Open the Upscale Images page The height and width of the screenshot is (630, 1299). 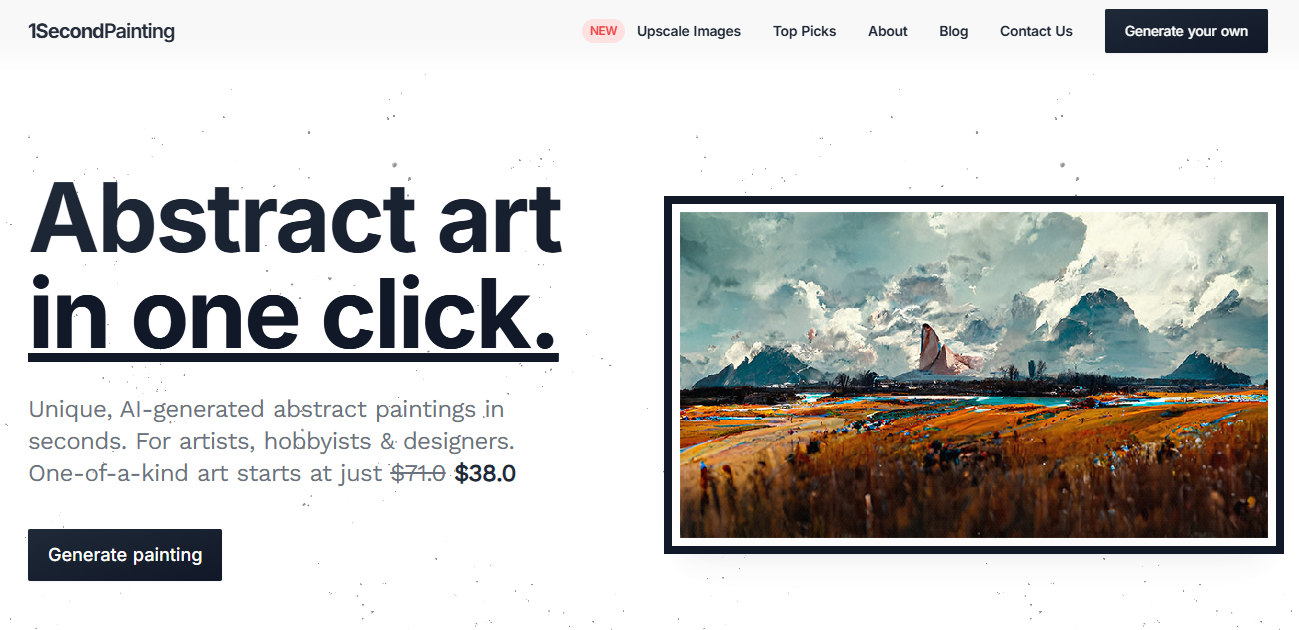(x=689, y=31)
